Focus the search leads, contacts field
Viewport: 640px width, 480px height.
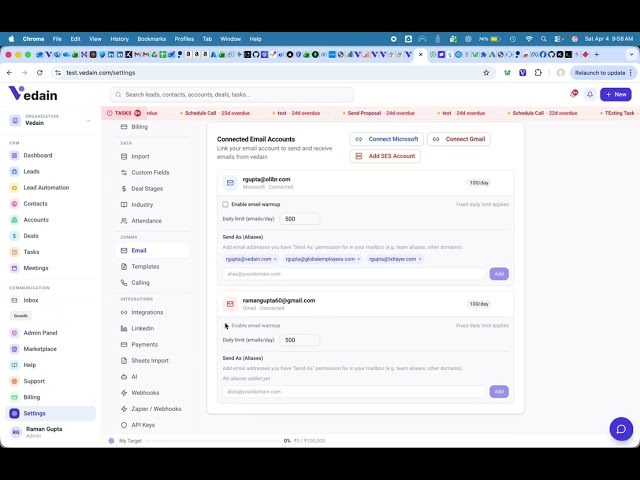tap(232, 94)
